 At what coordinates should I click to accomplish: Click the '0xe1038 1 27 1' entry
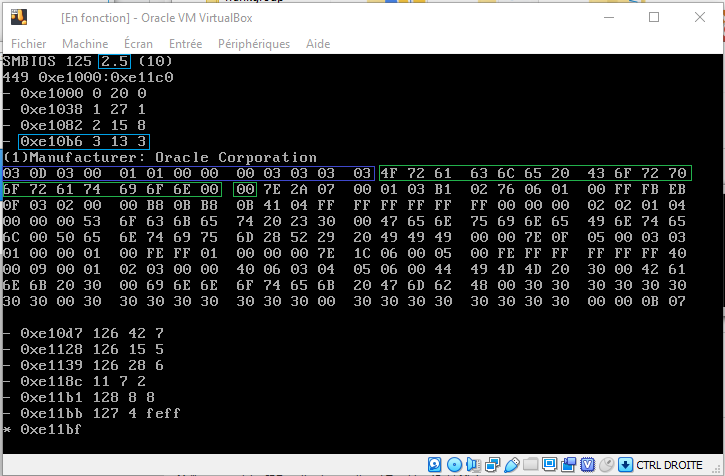83,109
